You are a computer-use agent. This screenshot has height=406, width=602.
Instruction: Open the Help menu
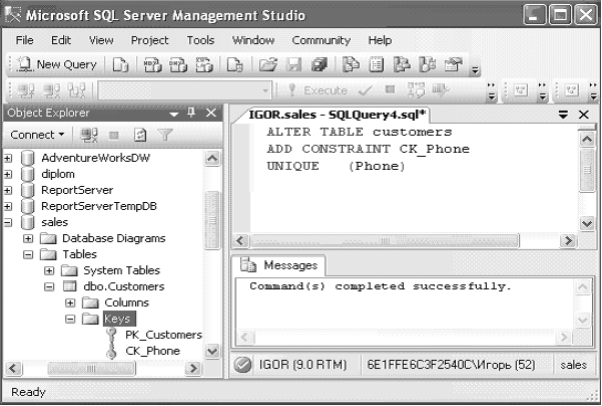tap(380, 40)
